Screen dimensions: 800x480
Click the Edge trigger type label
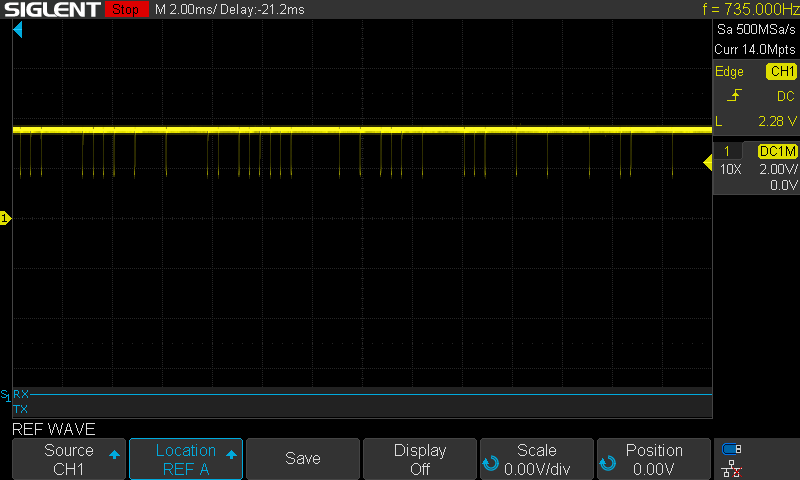coord(729,71)
